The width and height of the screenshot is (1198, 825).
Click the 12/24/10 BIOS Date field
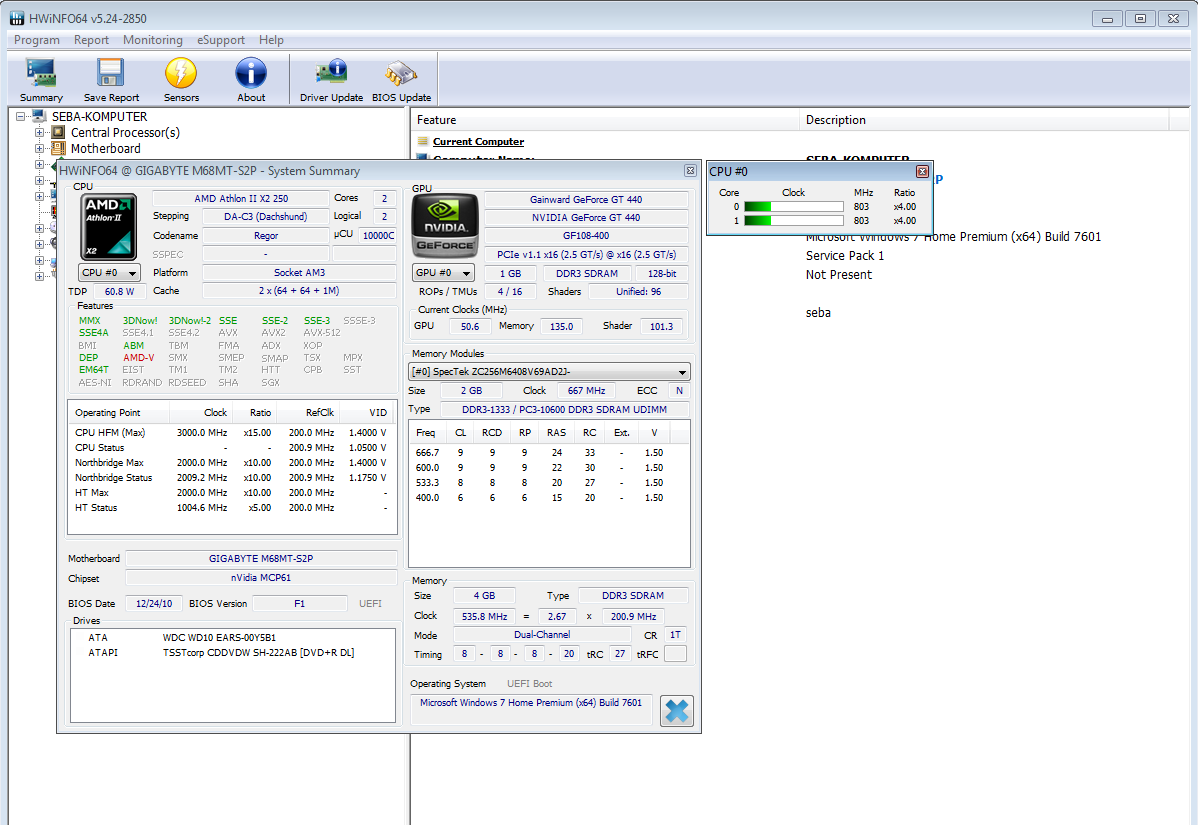(x=154, y=603)
